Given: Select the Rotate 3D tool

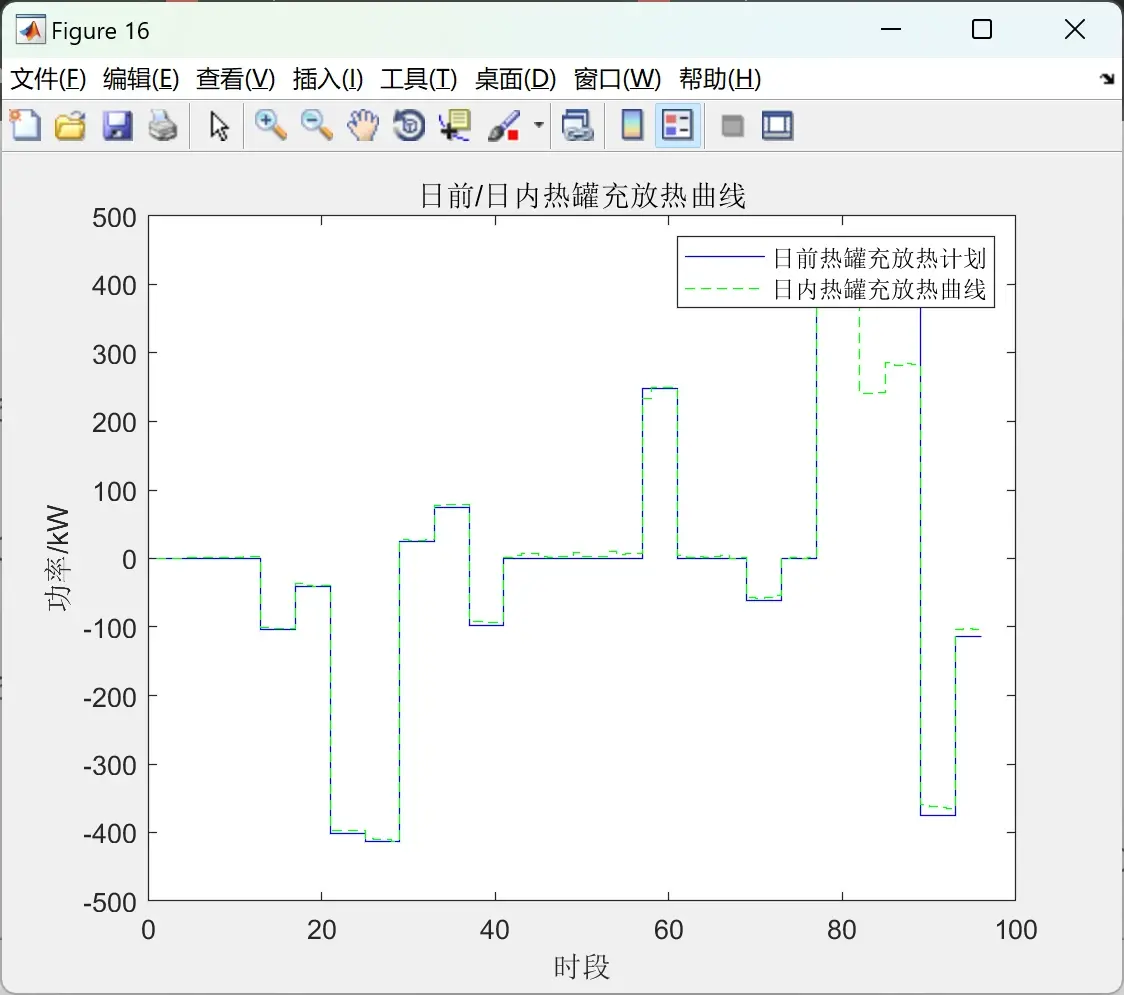Looking at the screenshot, I should click(409, 125).
